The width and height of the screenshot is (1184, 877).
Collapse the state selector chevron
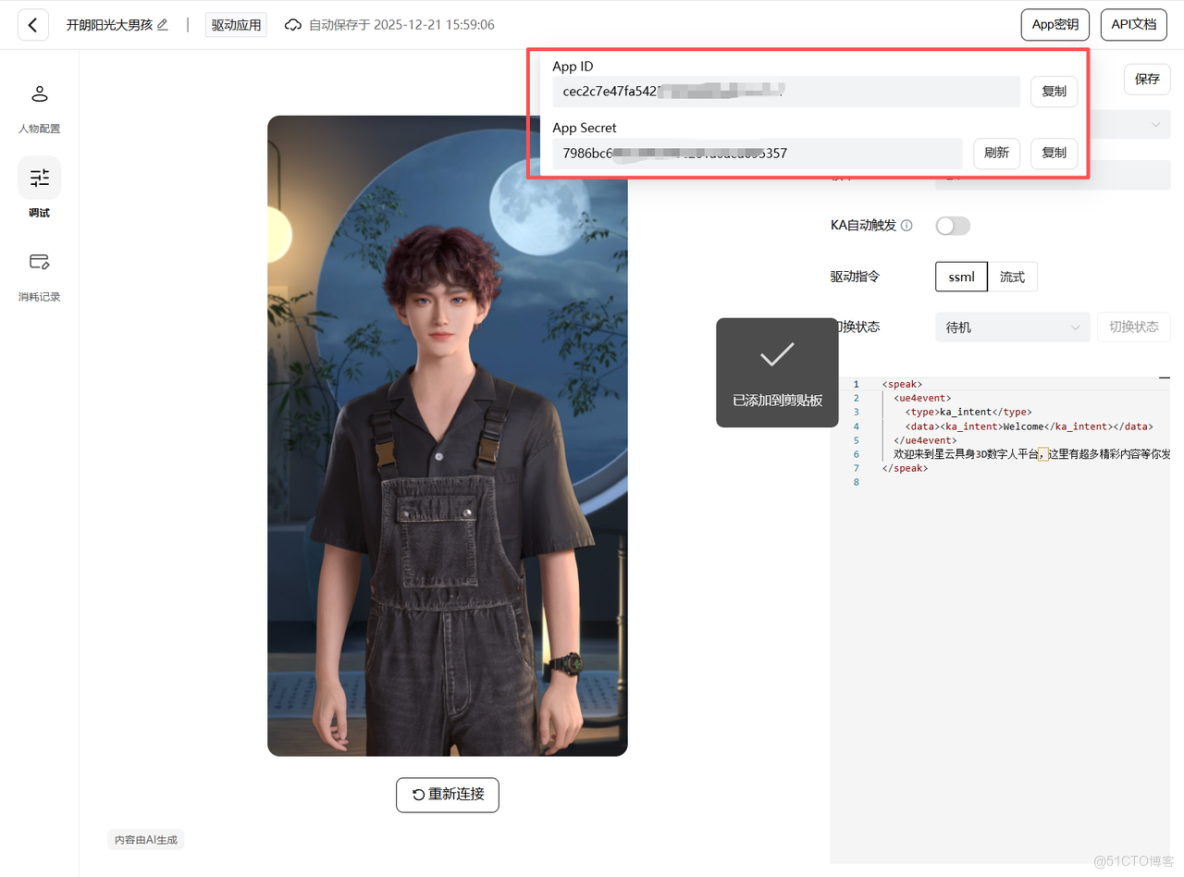tap(1077, 327)
